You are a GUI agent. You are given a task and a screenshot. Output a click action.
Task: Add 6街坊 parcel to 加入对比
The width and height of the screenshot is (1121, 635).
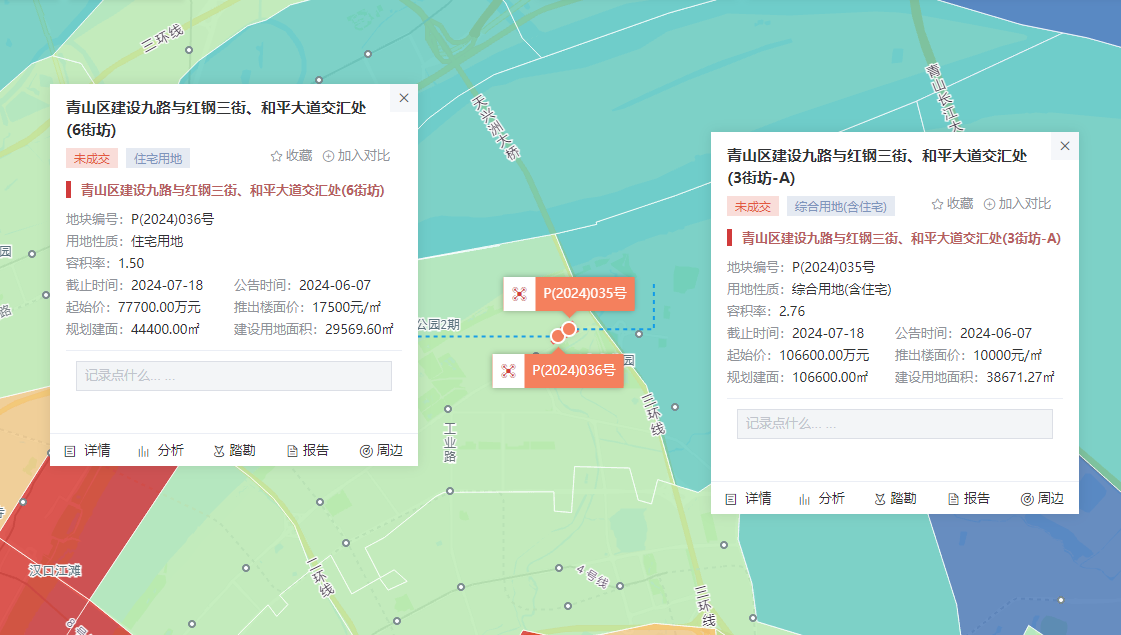[x=356, y=156]
